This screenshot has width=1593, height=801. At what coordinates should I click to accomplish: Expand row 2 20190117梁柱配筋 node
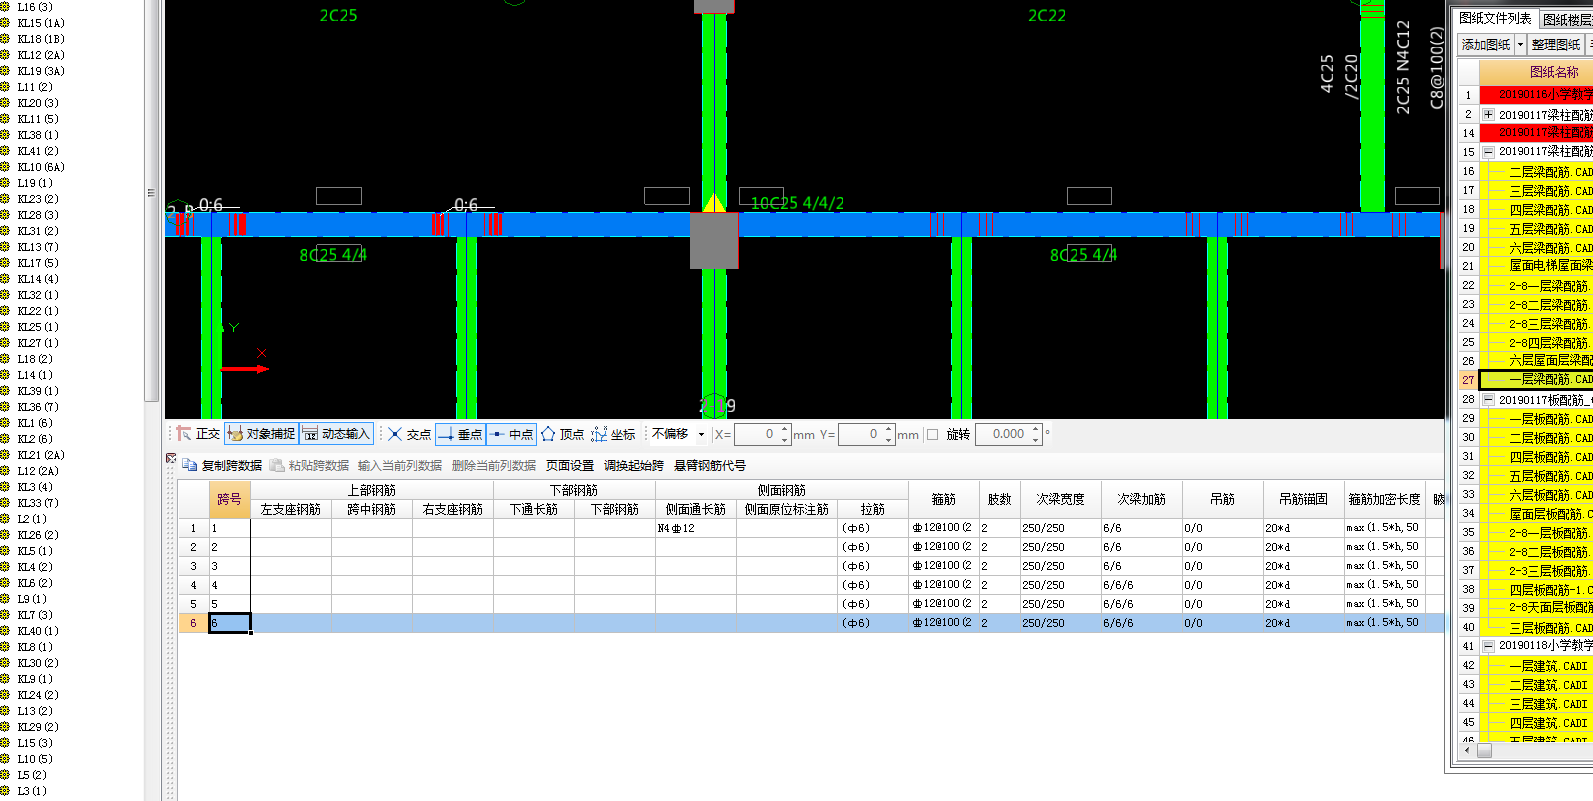coord(1488,114)
